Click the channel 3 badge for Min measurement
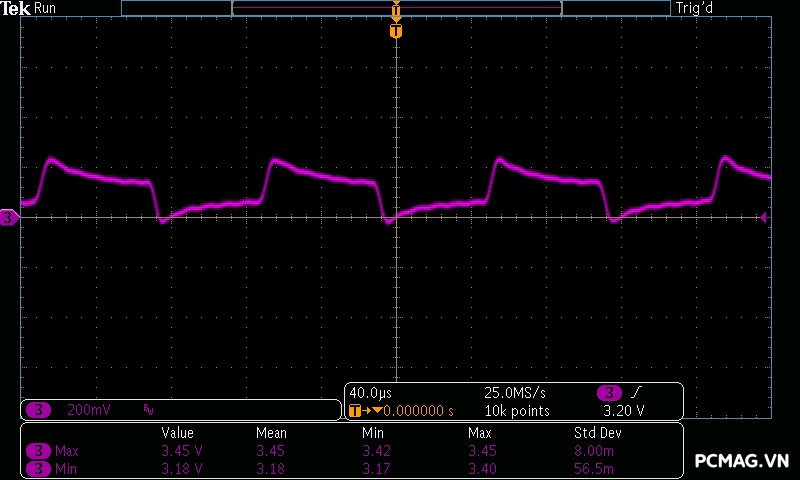800x480 pixels. [x=38, y=468]
